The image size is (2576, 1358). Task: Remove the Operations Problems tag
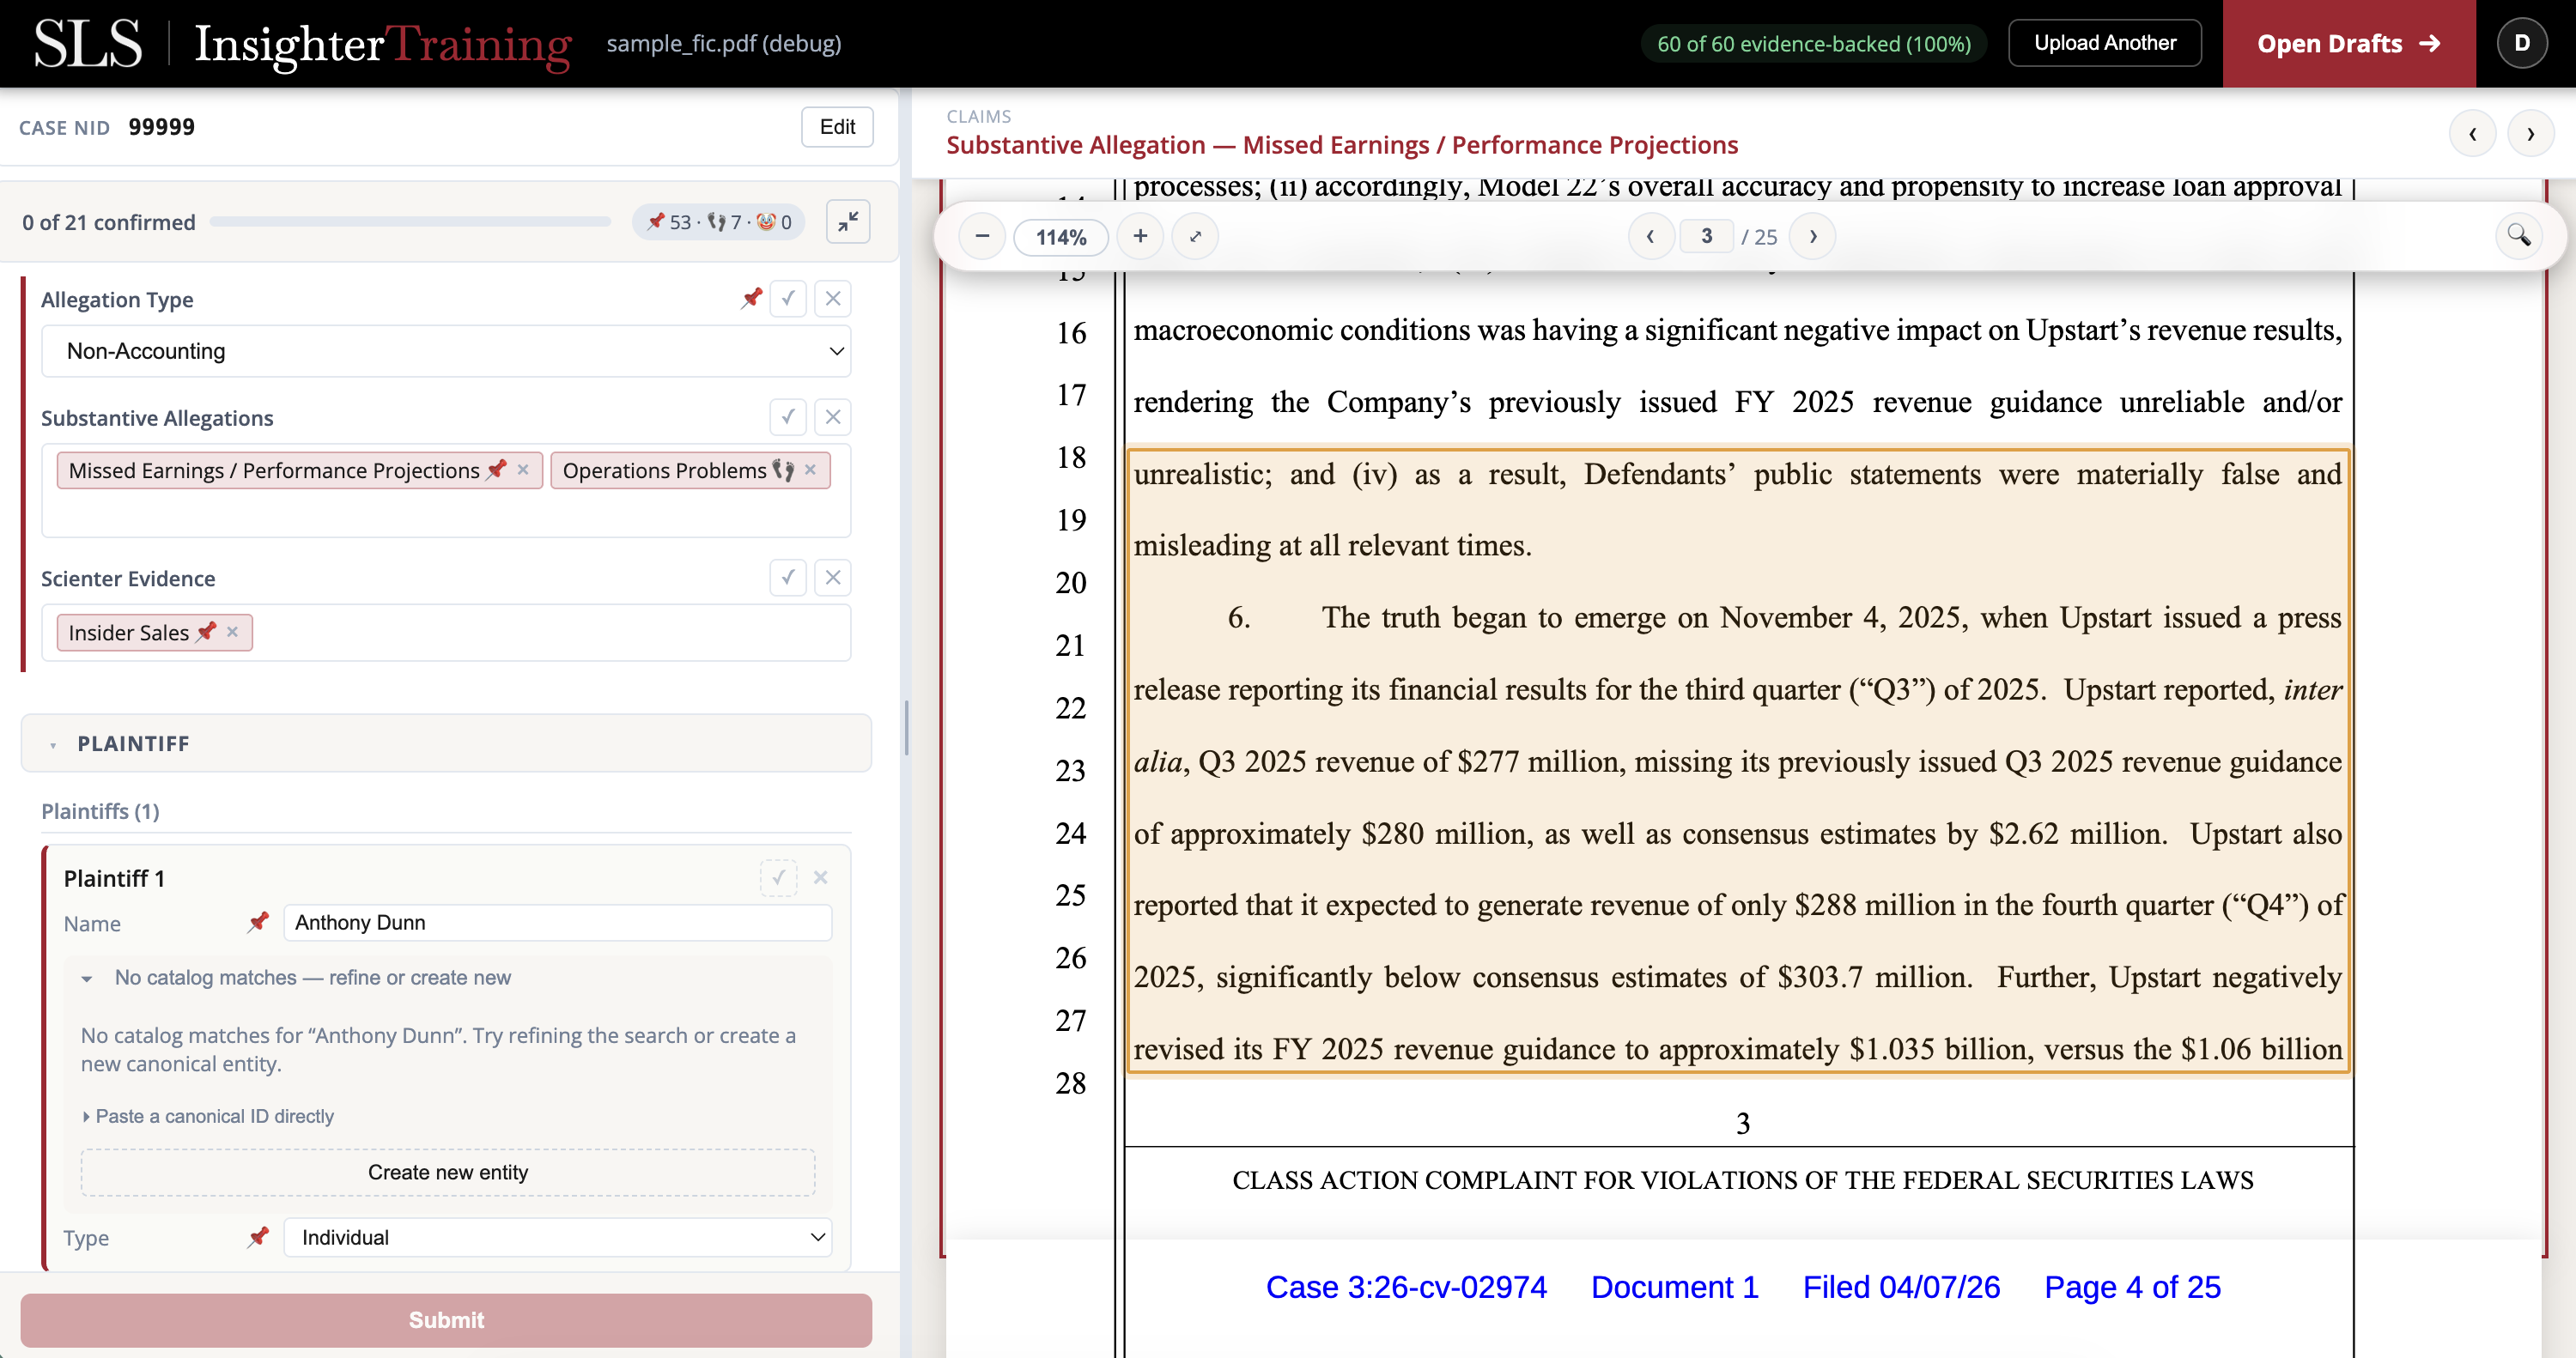tap(811, 470)
